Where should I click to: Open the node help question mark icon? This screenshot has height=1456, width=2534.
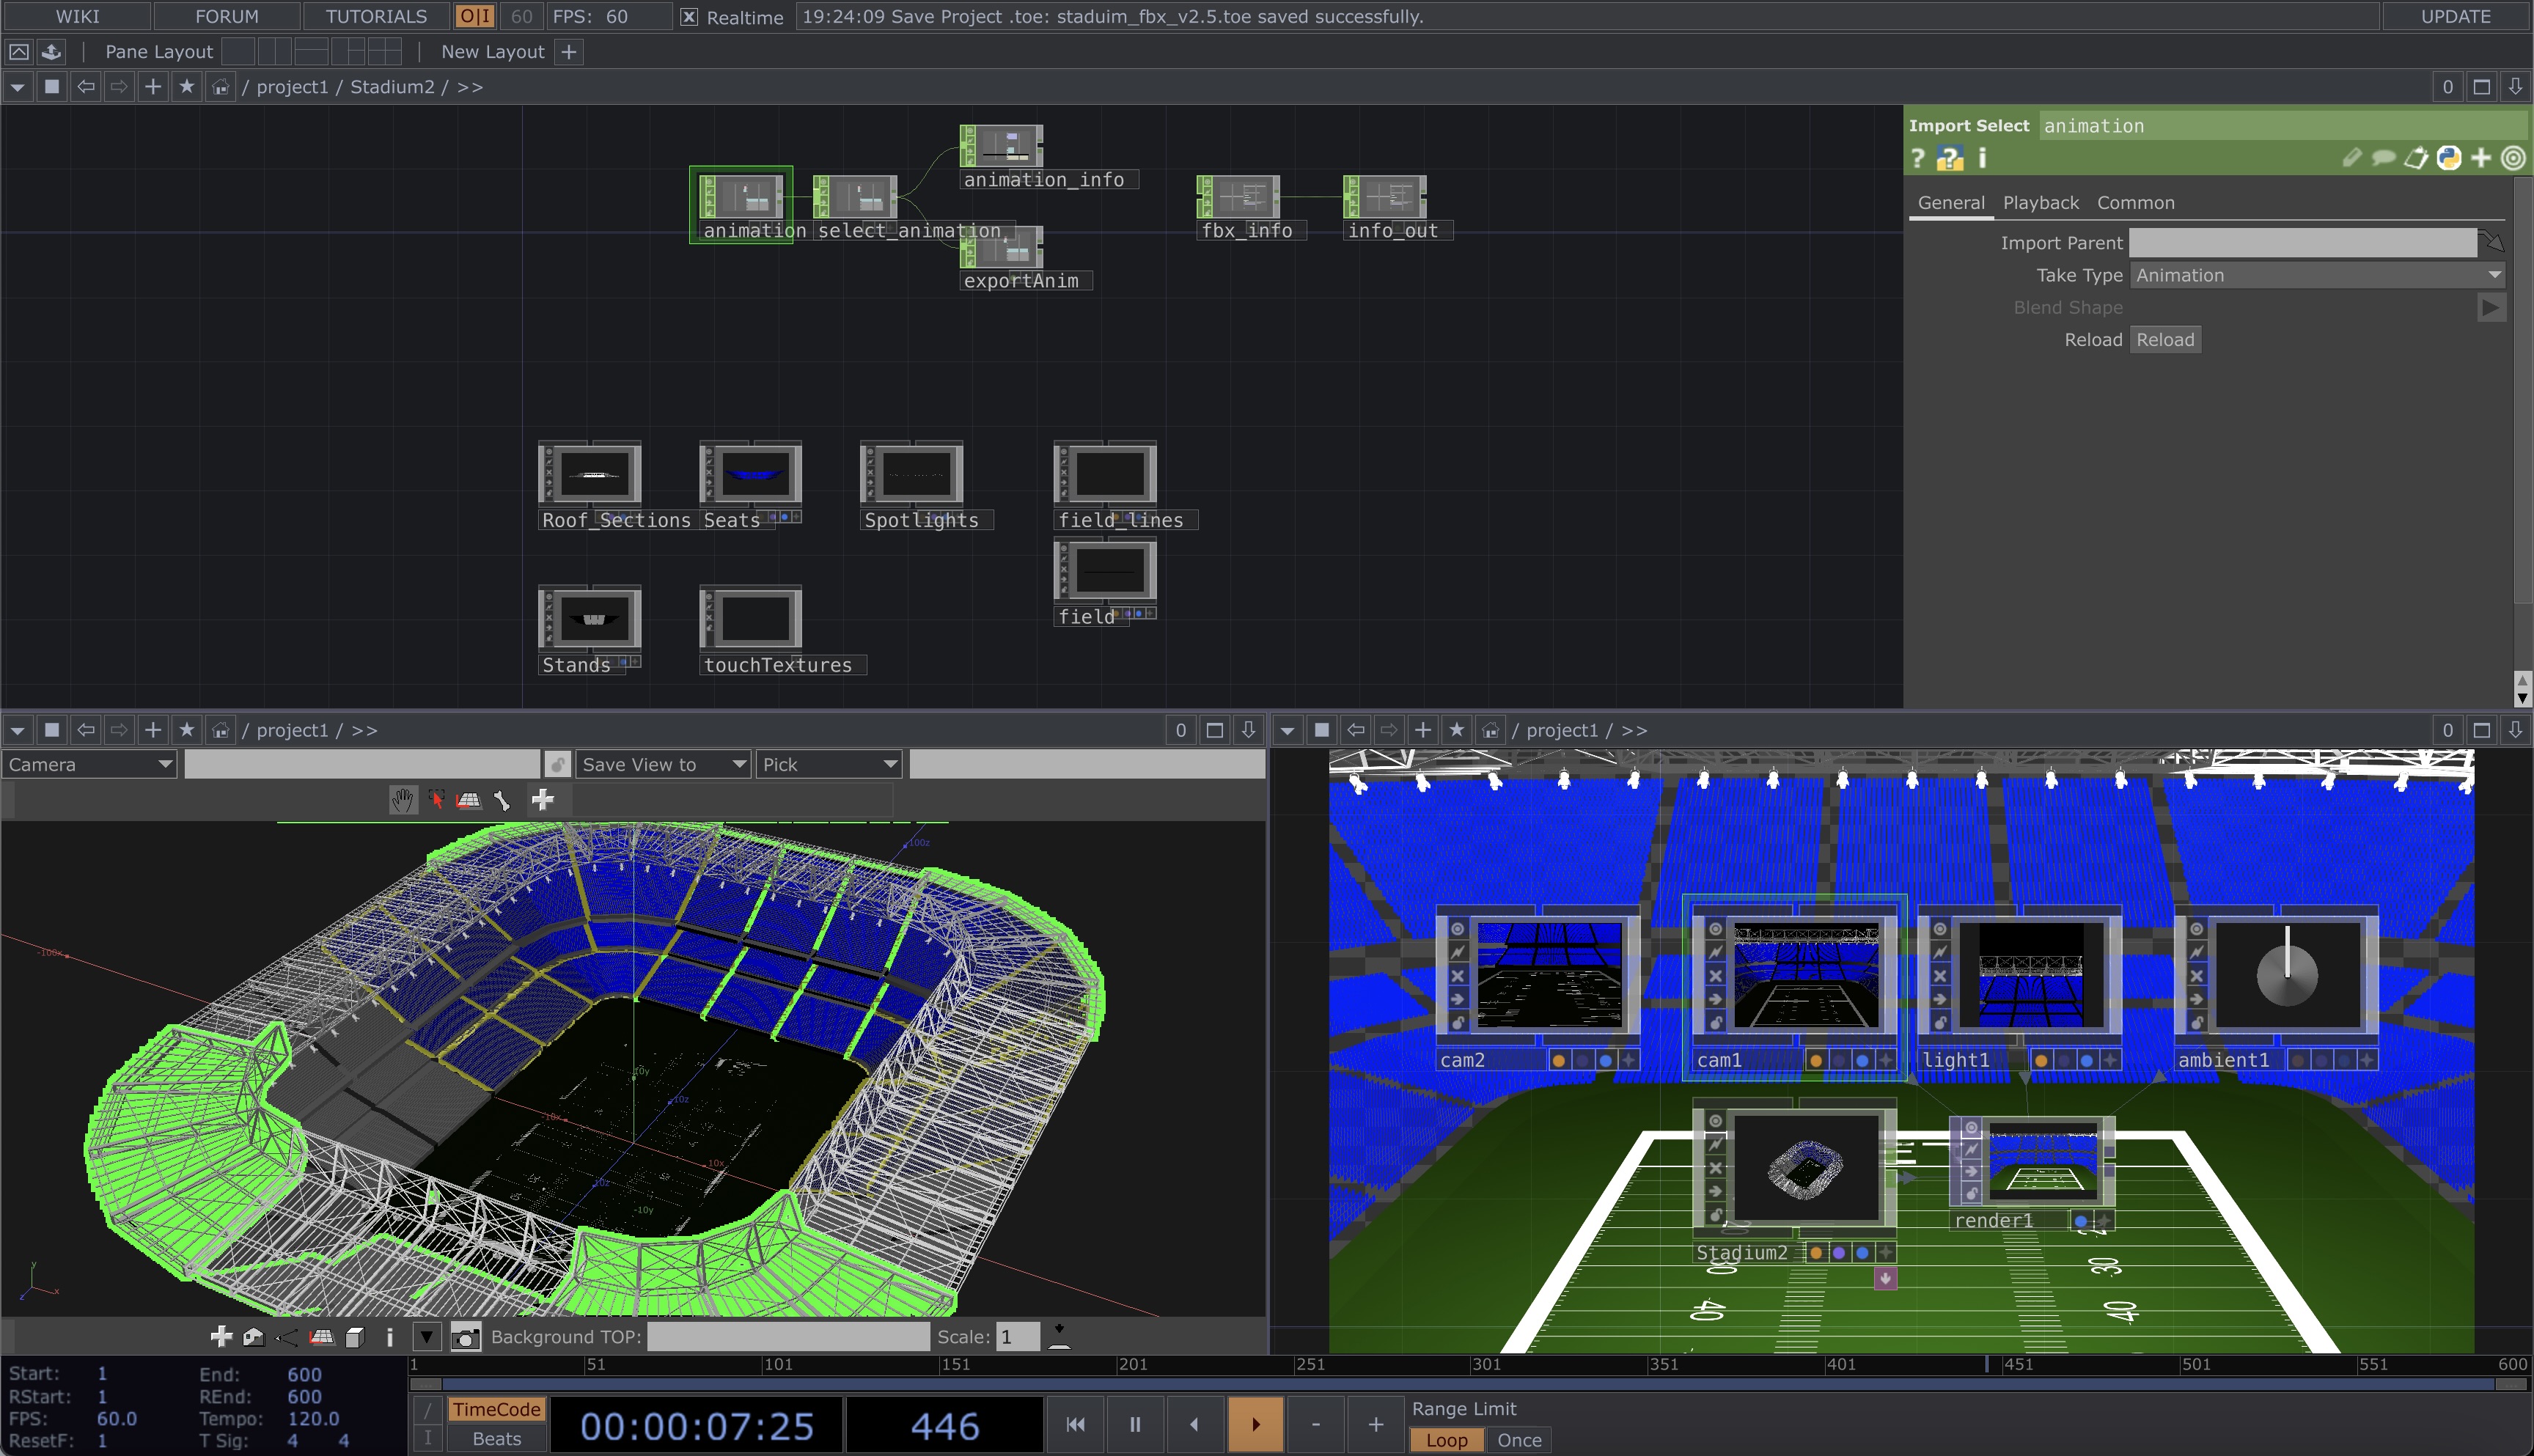coord(1918,158)
